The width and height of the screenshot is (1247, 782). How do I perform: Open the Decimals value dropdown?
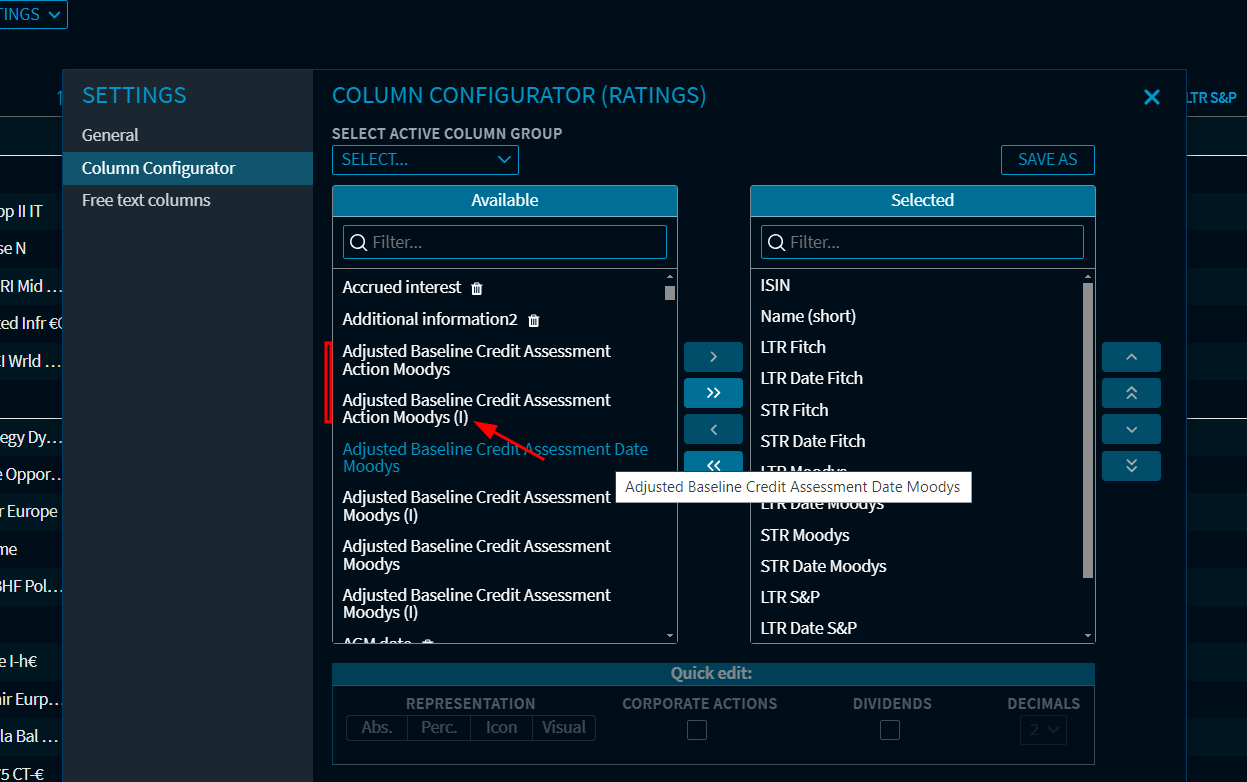point(1043,730)
